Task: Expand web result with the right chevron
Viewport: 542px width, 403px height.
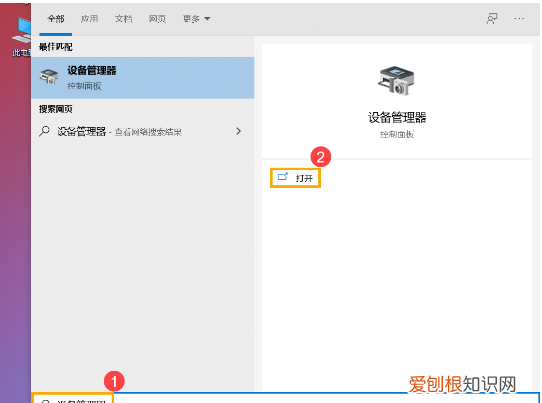Action: (239, 131)
